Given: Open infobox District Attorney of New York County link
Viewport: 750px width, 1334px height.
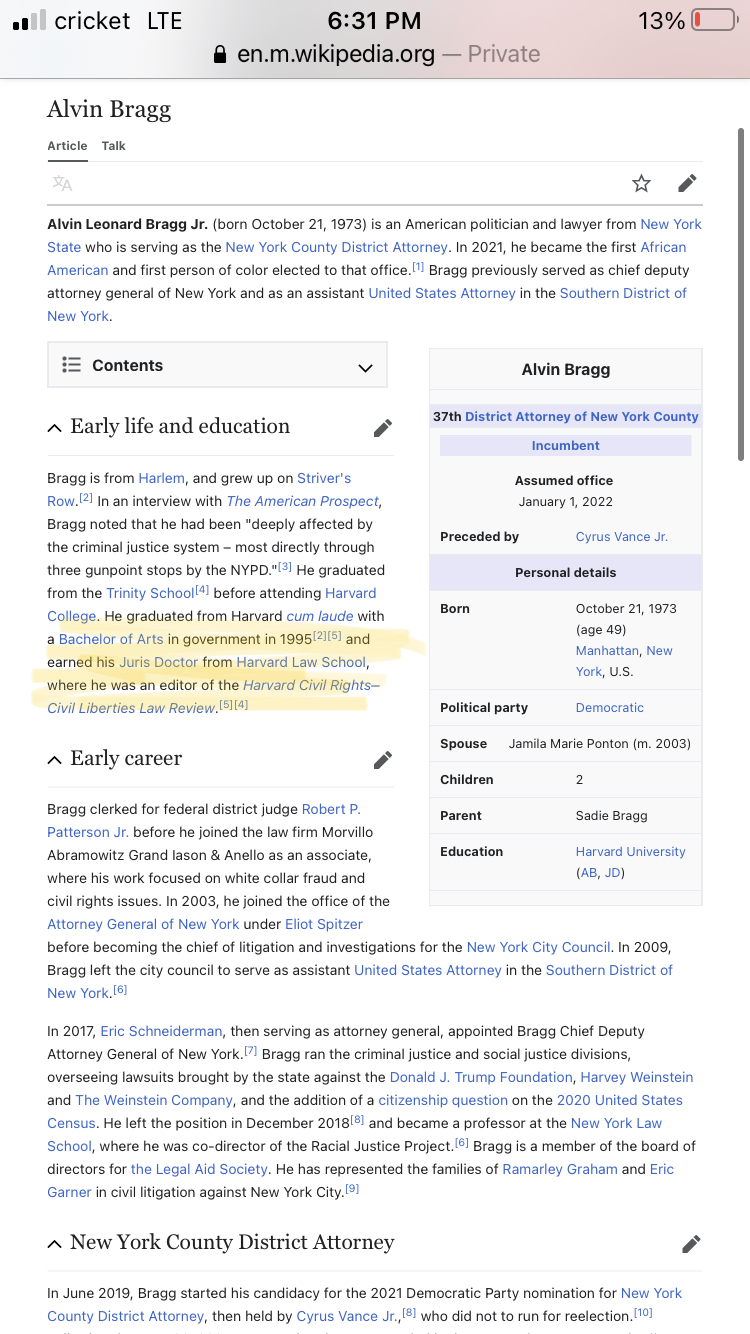Looking at the screenshot, I should [x=582, y=416].
